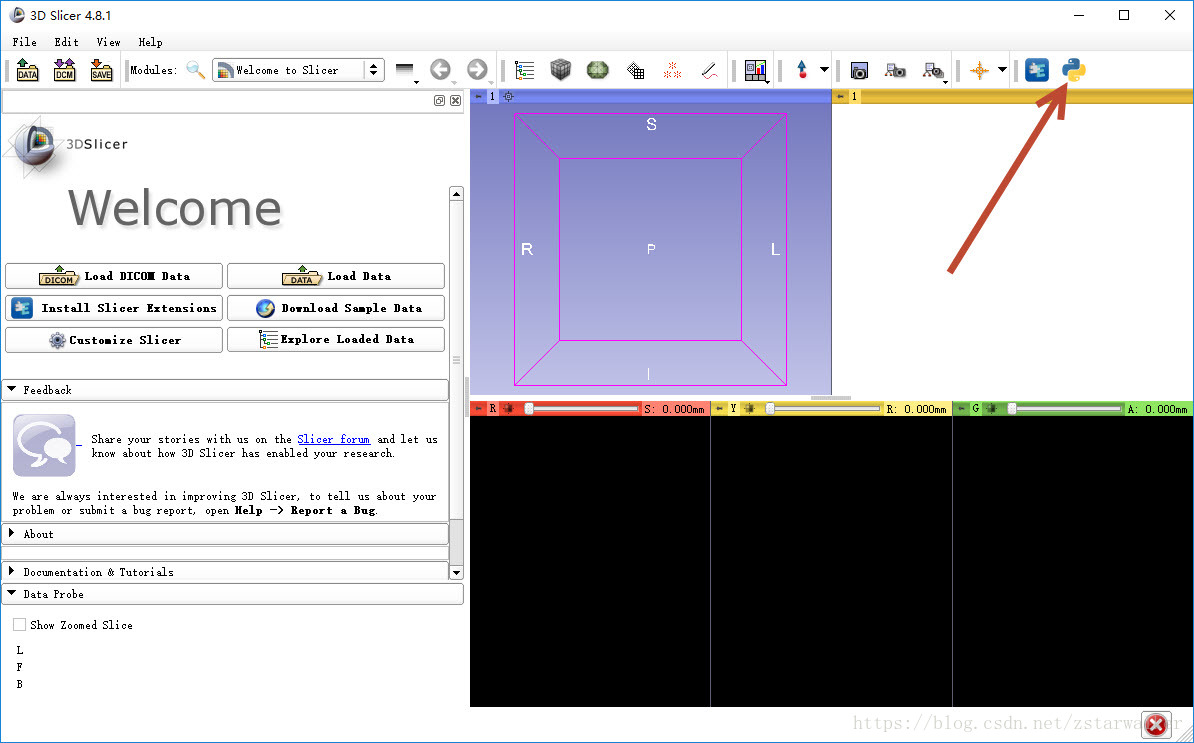Click the 3D view pin icon
Image resolution: width=1194 pixels, height=743 pixels.
[x=478, y=97]
